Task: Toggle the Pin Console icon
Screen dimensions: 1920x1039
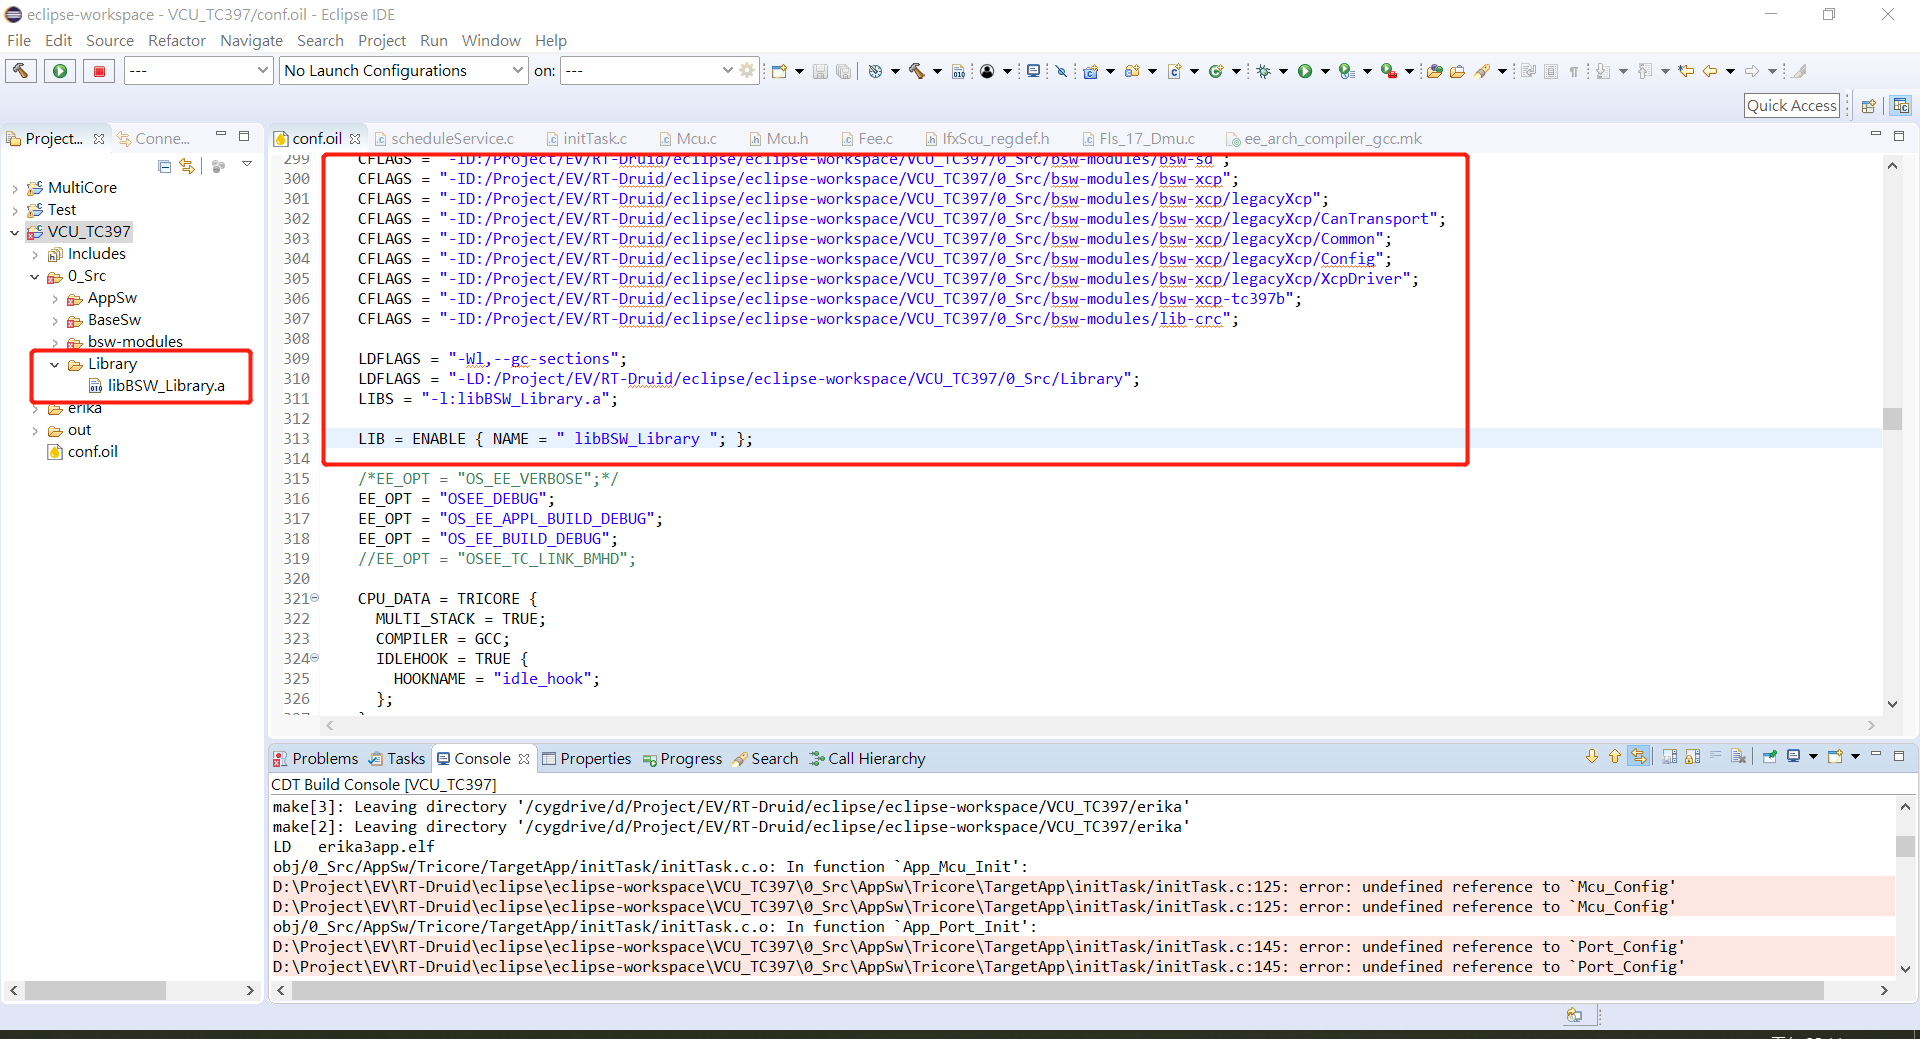Action: [1769, 757]
